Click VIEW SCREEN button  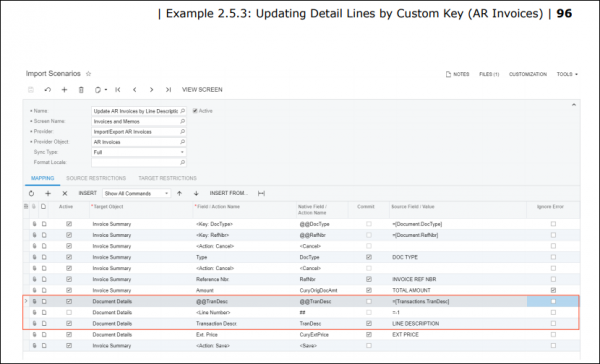pos(202,90)
